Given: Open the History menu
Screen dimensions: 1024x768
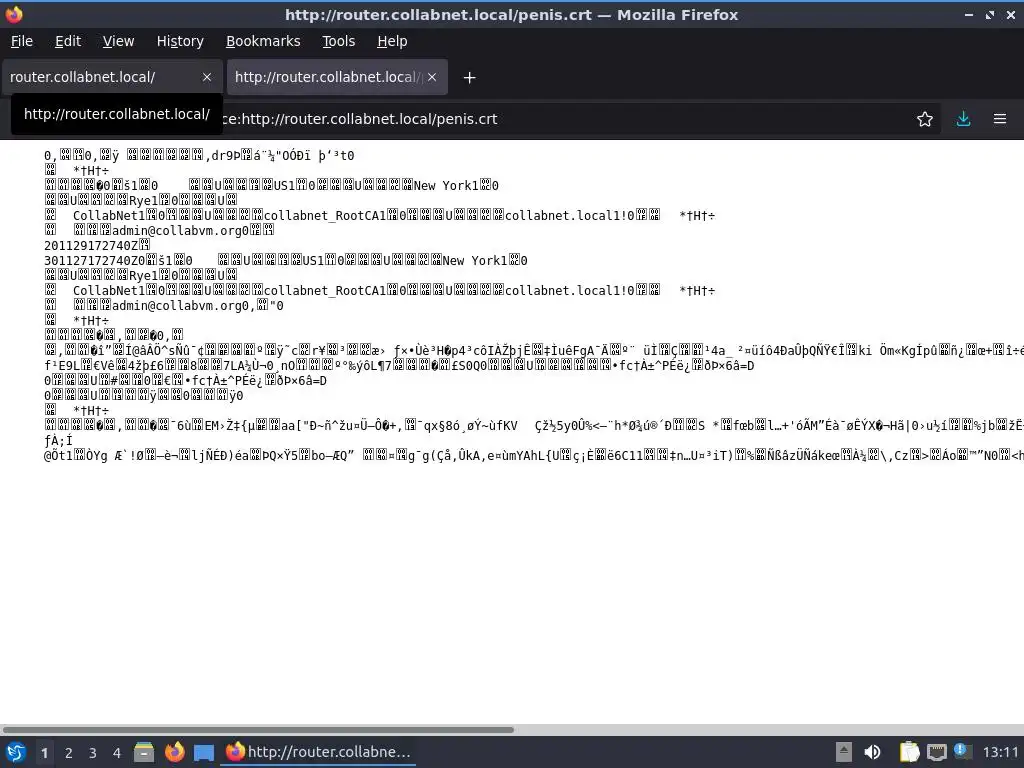Looking at the screenshot, I should click(x=180, y=41).
